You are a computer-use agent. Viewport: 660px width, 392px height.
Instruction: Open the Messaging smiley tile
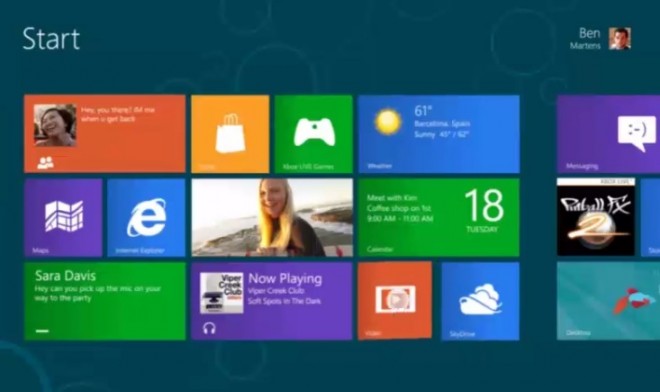pyautogui.click(x=609, y=134)
